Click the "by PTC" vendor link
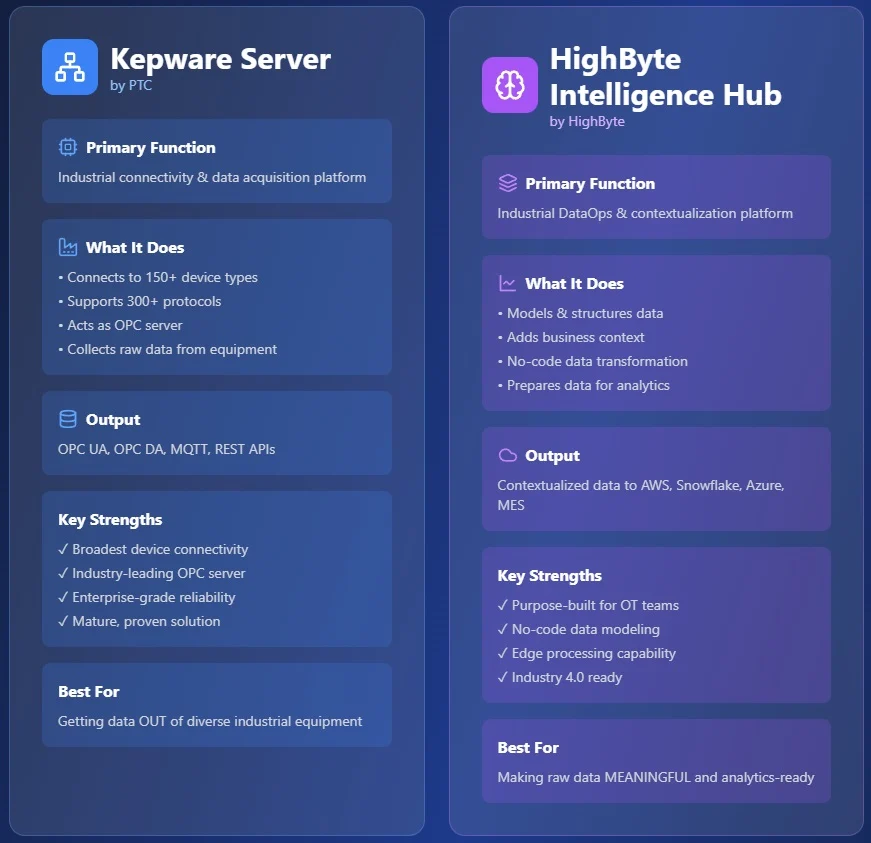This screenshot has width=871, height=843. [131, 86]
